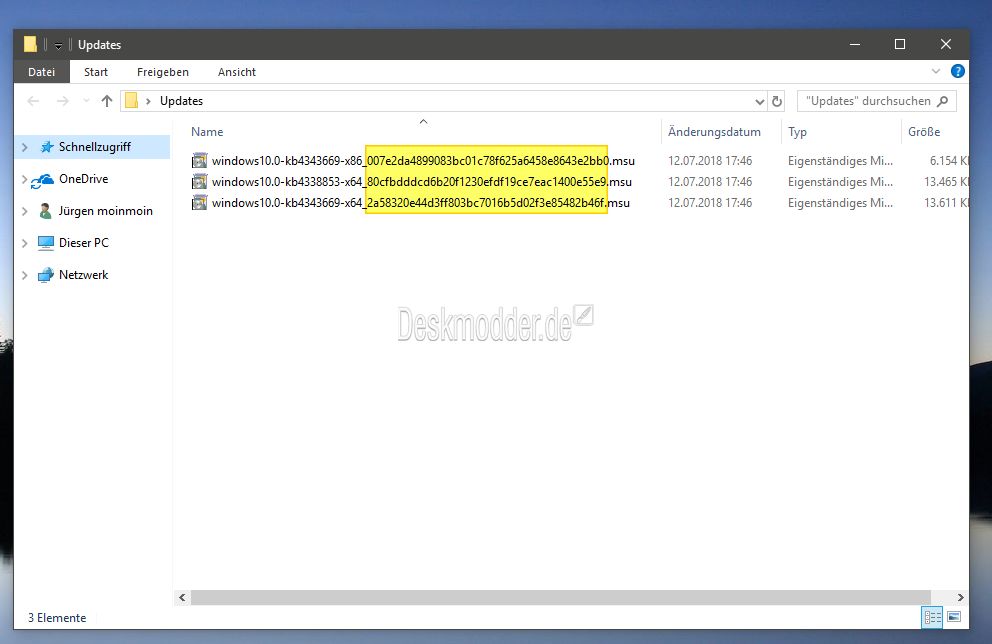The height and width of the screenshot is (644, 992).
Task: Select Dieser PC in navigation pane
Action: click(84, 243)
